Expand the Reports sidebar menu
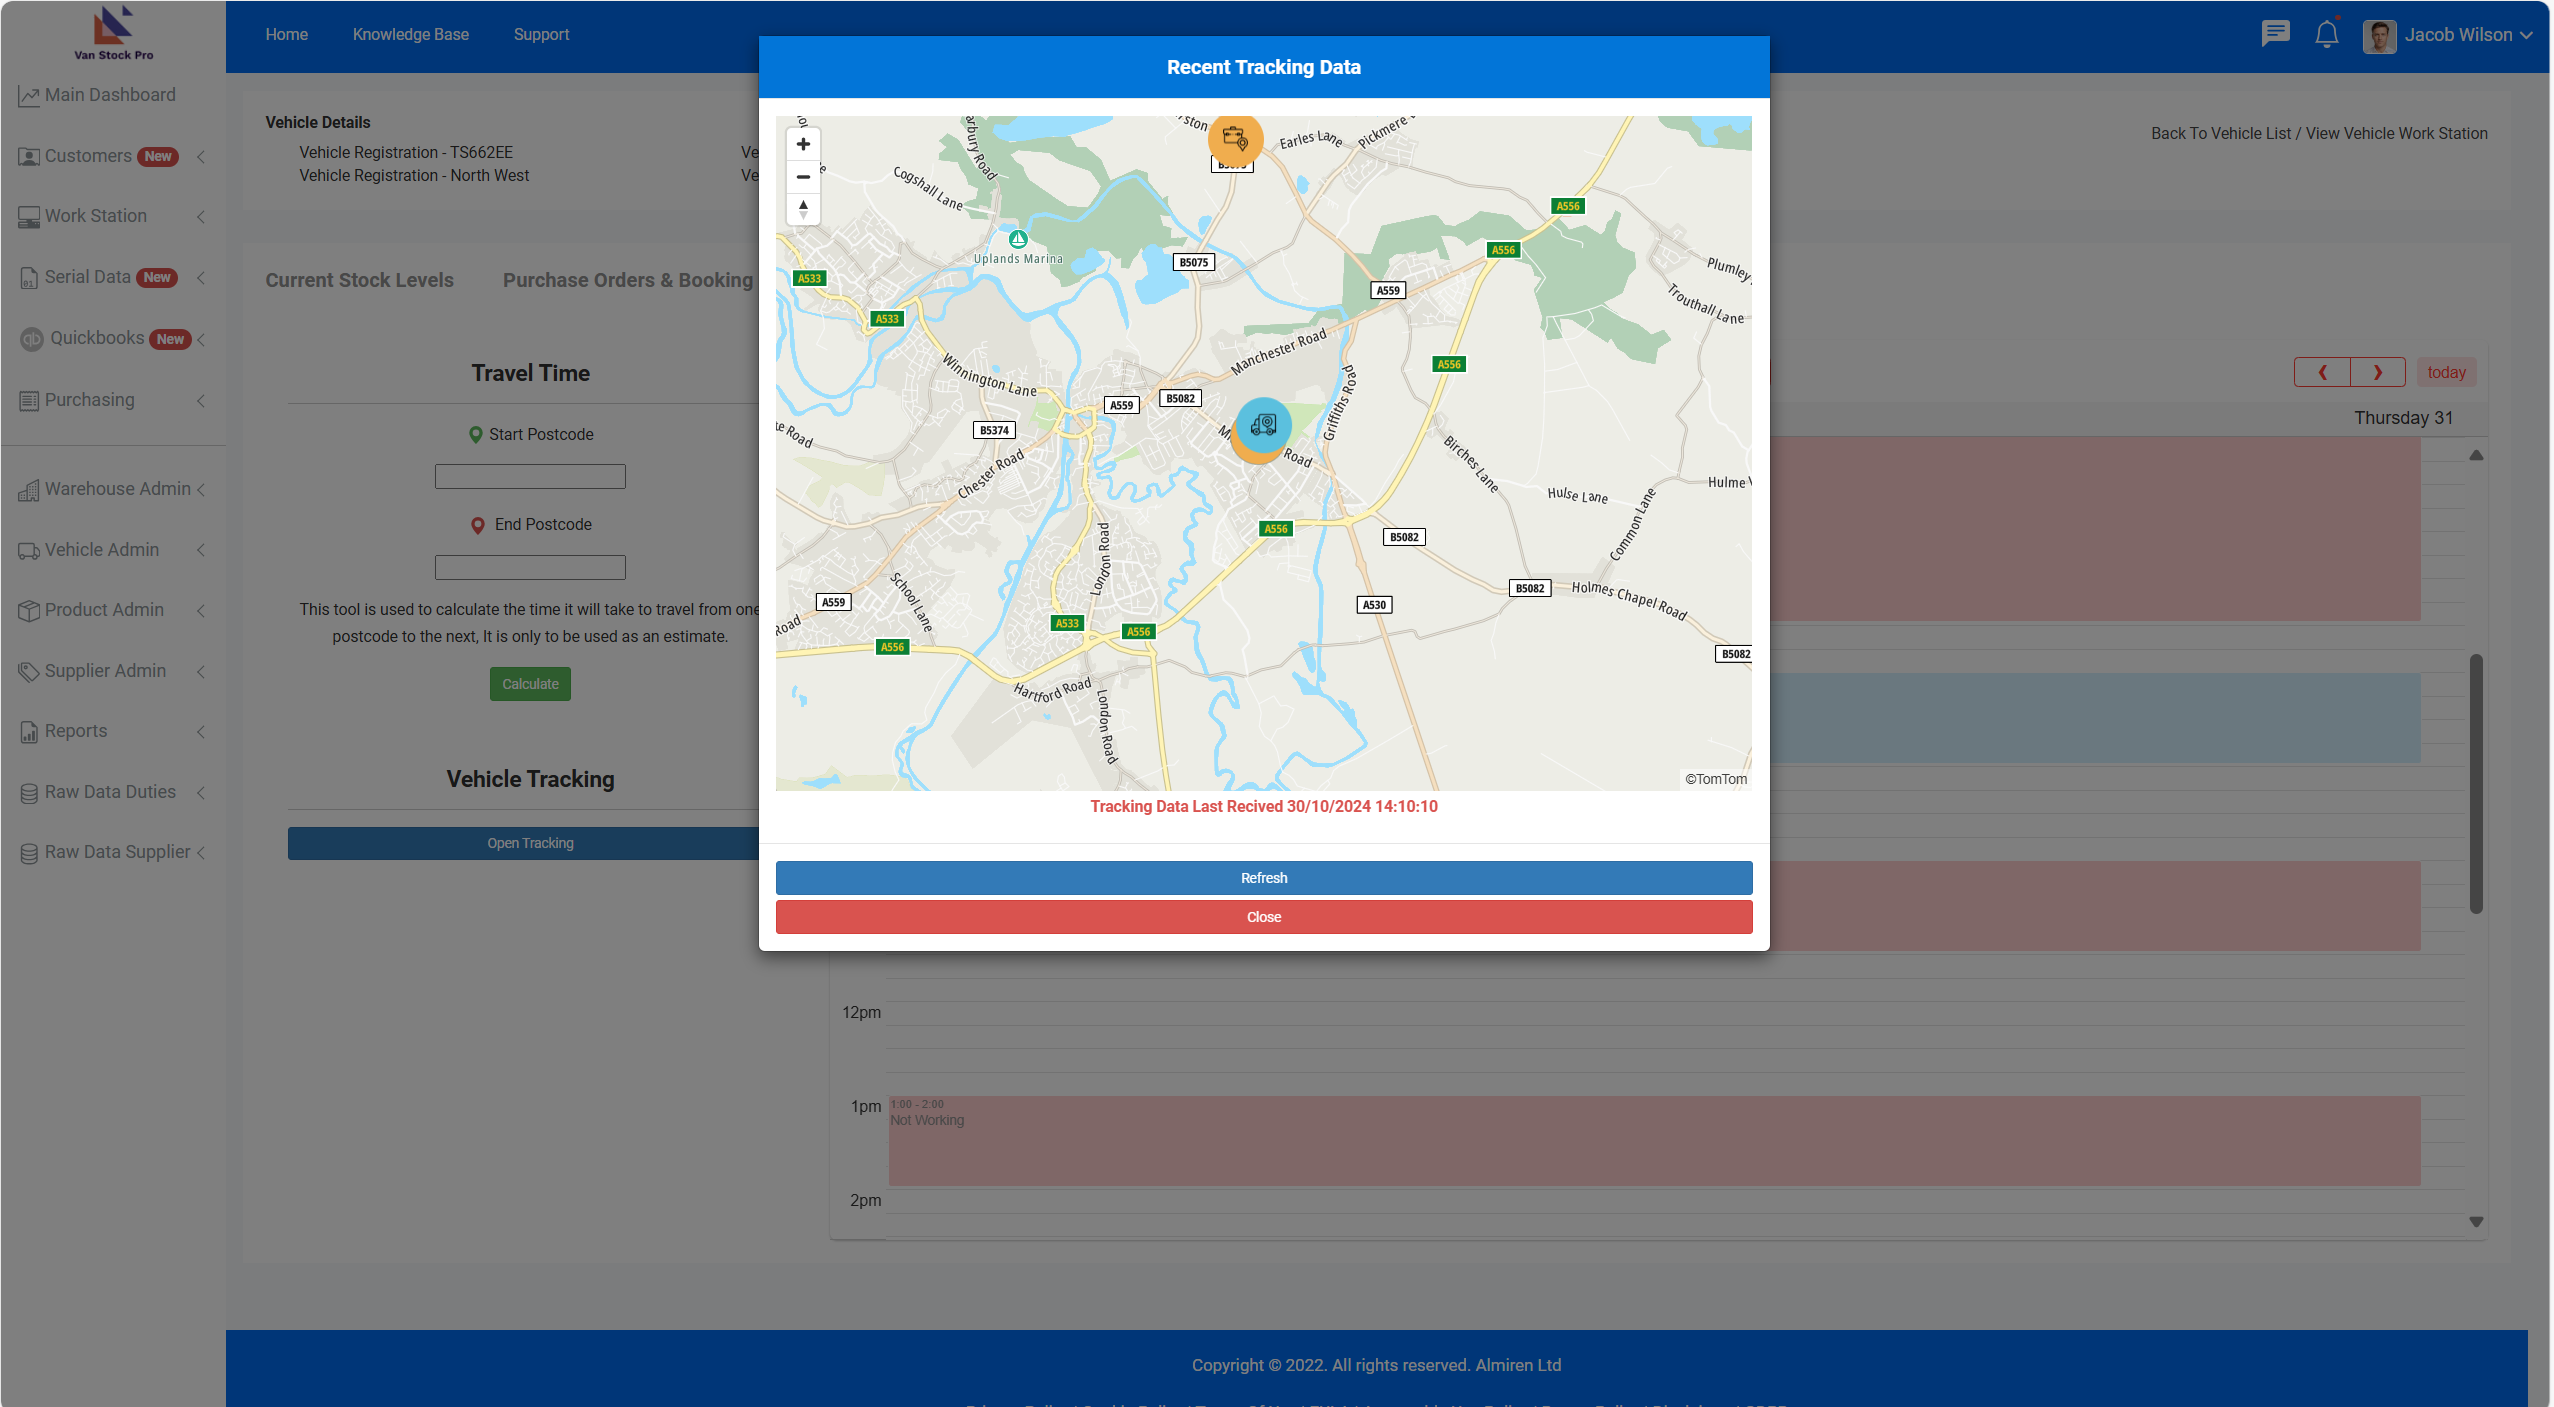This screenshot has width=2554, height=1407. coord(201,732)
